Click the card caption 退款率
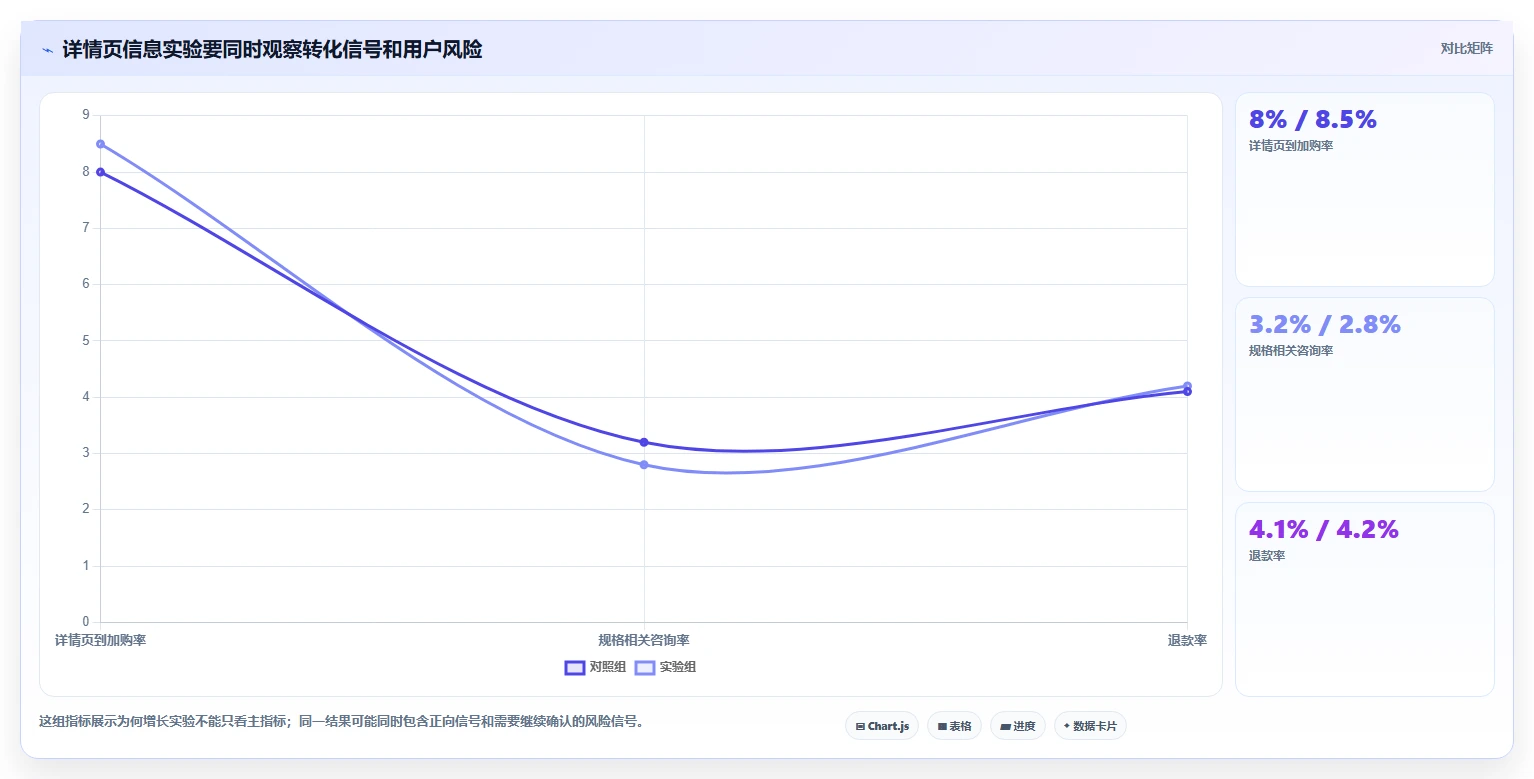1534x779 pixels. 1267,556
